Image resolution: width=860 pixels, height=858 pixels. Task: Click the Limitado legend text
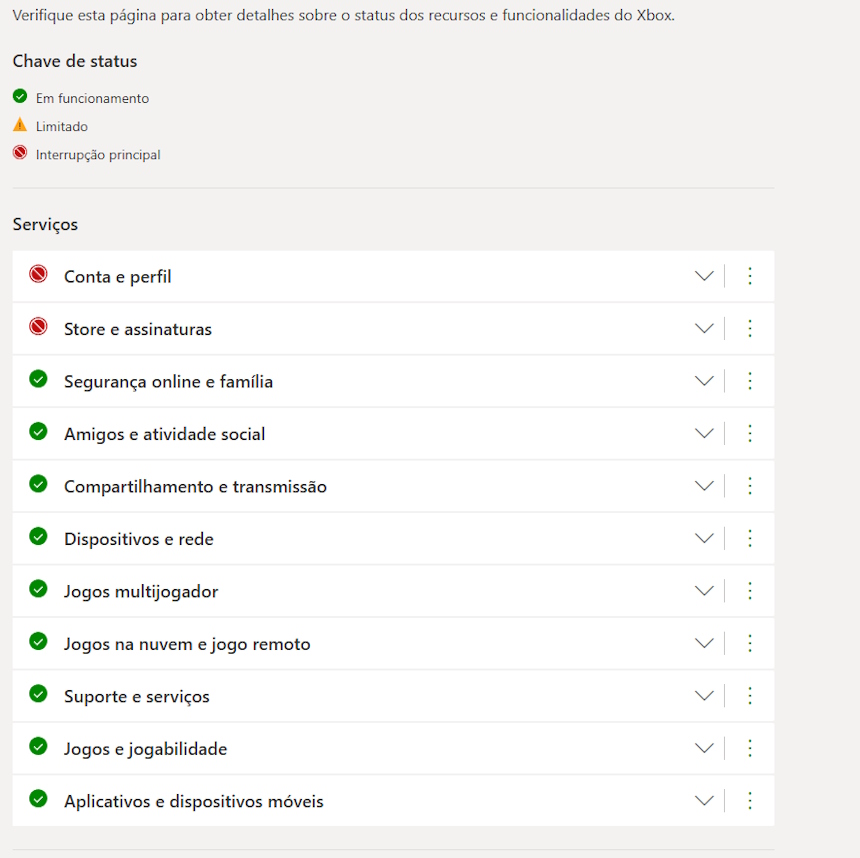(61, 127)
